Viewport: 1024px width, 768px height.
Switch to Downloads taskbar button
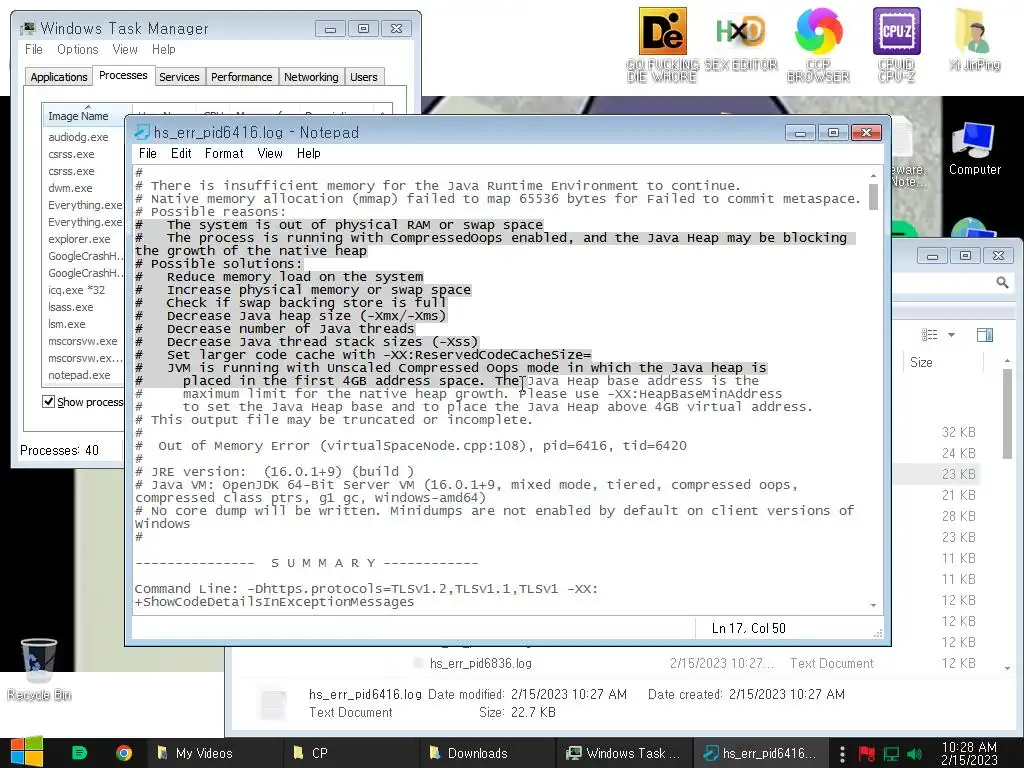coord(486,753)
